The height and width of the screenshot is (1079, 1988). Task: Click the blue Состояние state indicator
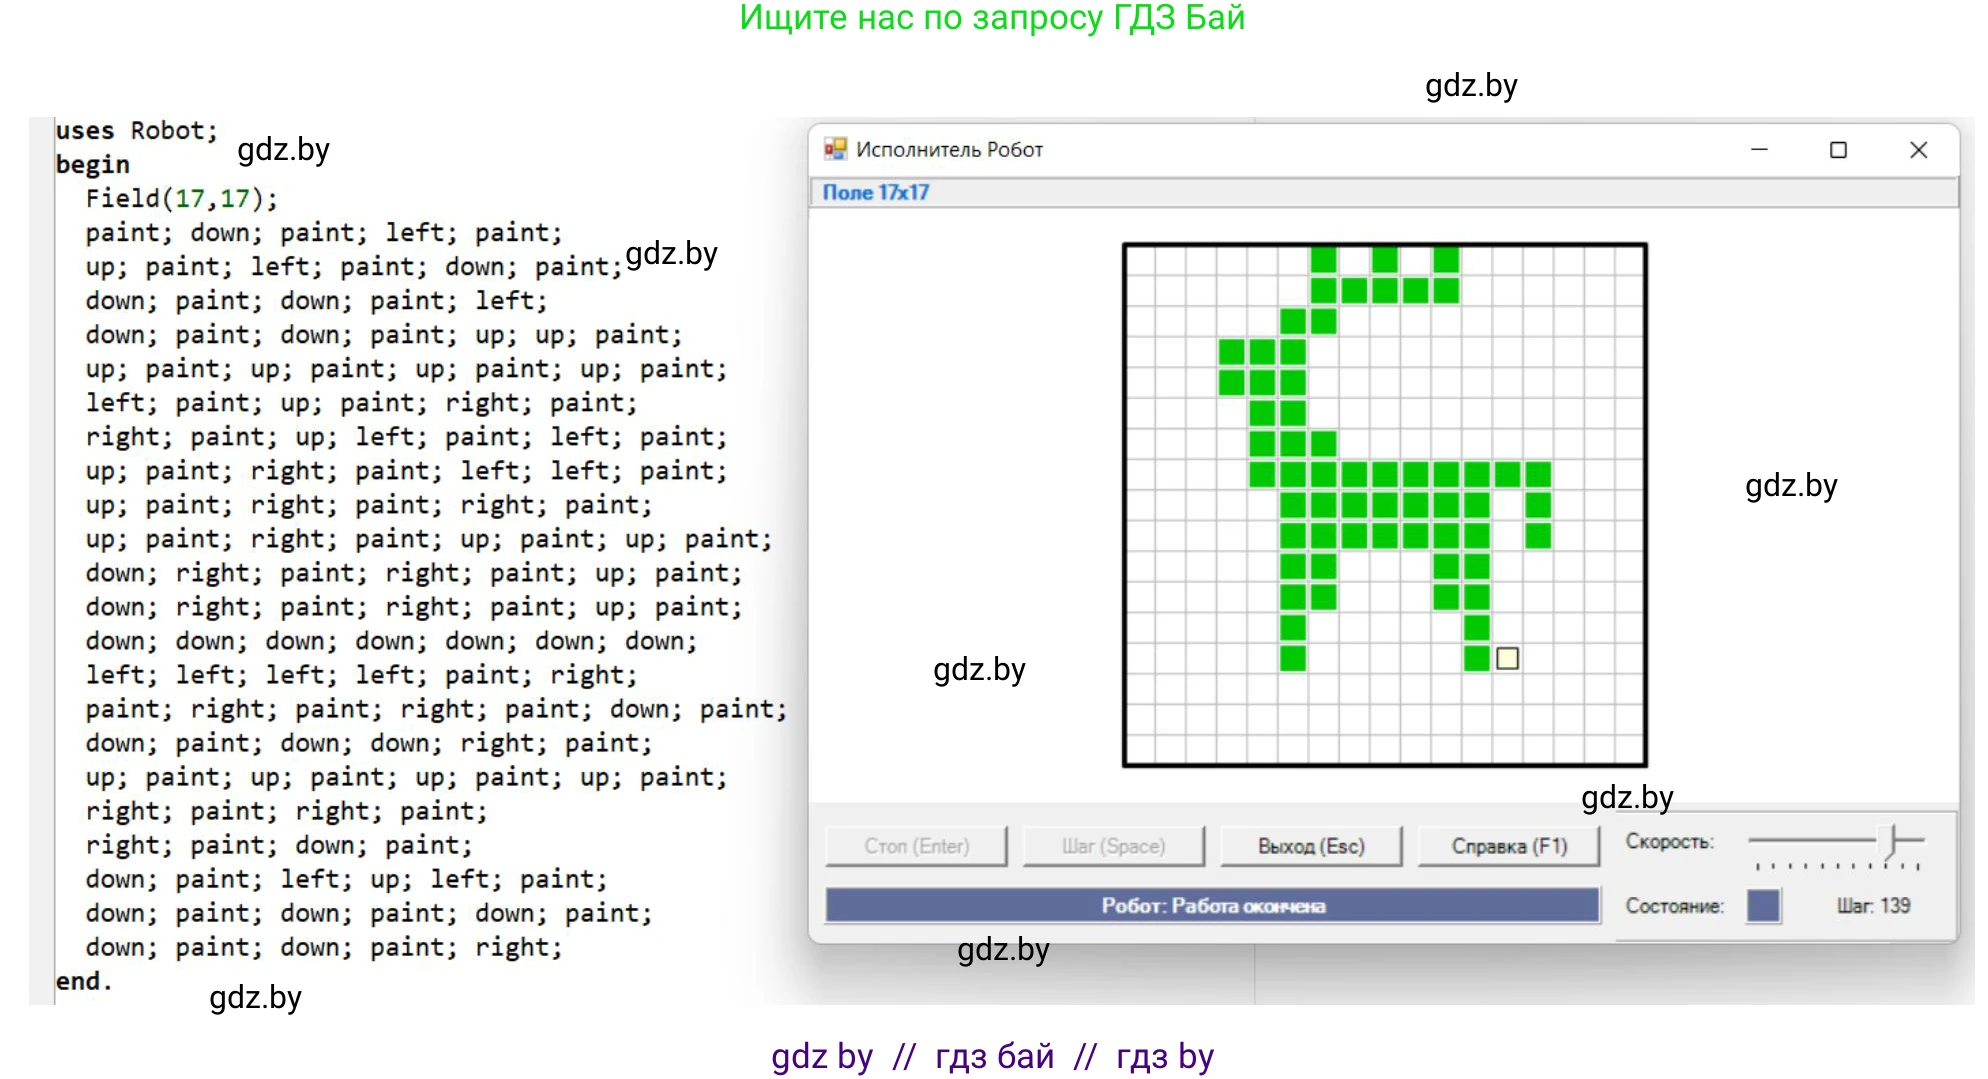(x=1762, y=906)
